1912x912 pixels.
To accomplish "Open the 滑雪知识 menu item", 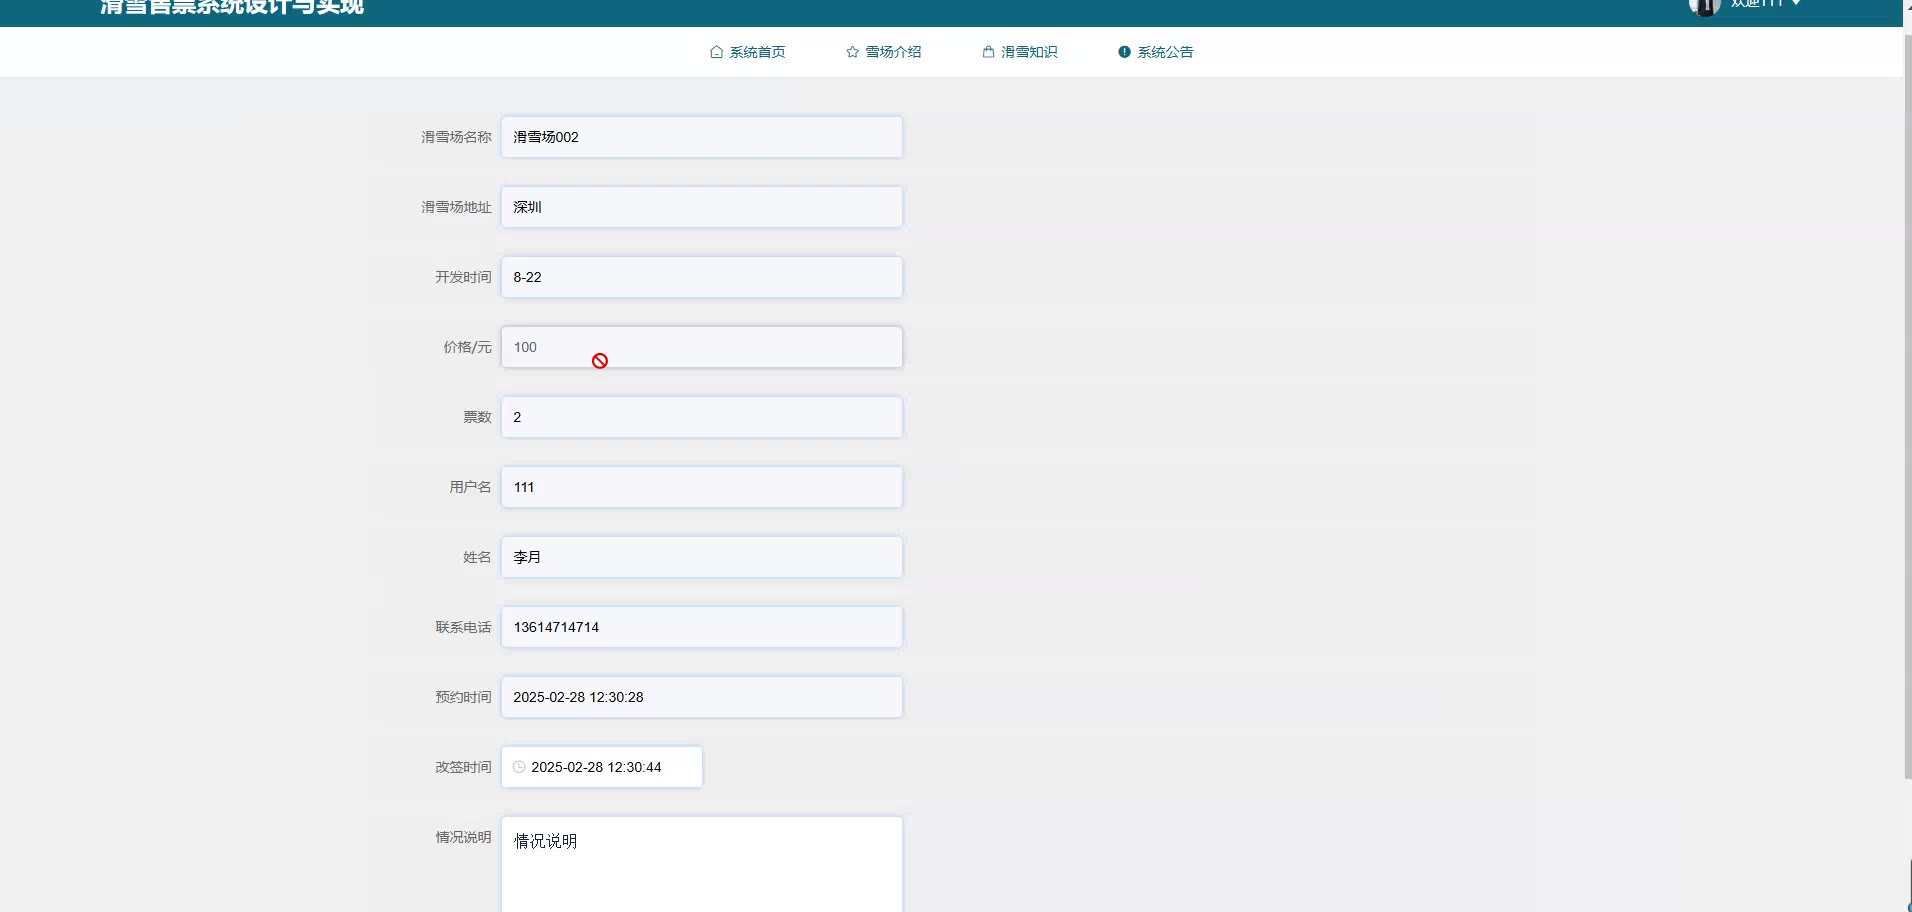I will tap(1019, 52).
